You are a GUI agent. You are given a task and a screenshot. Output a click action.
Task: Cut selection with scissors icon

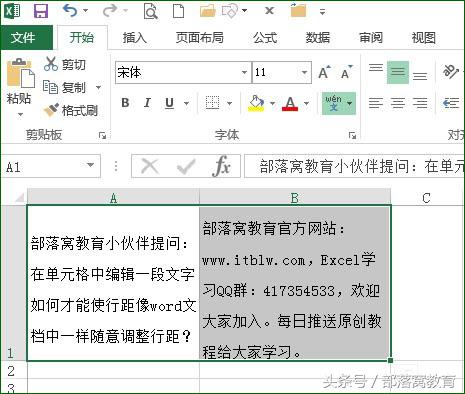(51, 64)
